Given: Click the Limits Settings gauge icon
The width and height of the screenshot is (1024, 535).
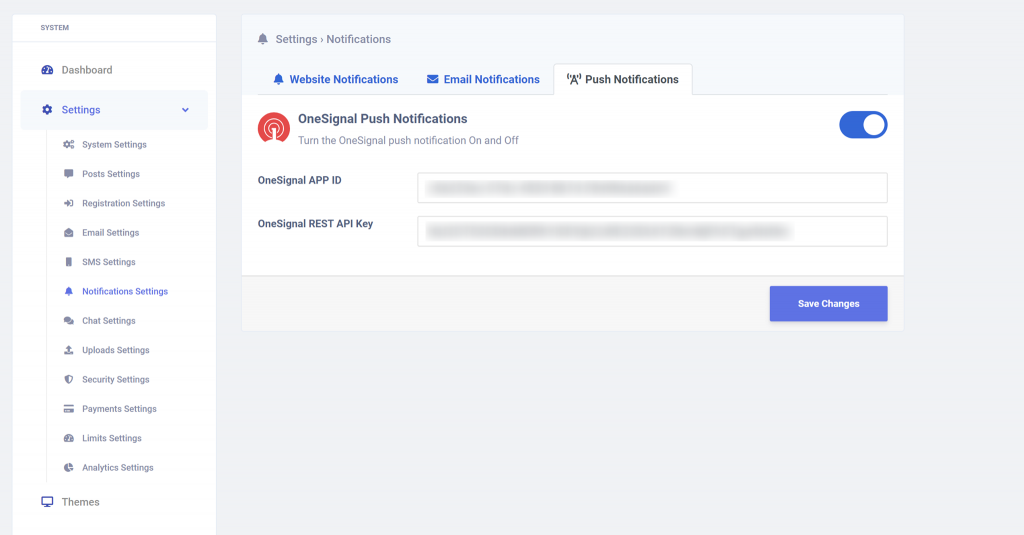Looking at the screenshot, I should click(69, 438).
